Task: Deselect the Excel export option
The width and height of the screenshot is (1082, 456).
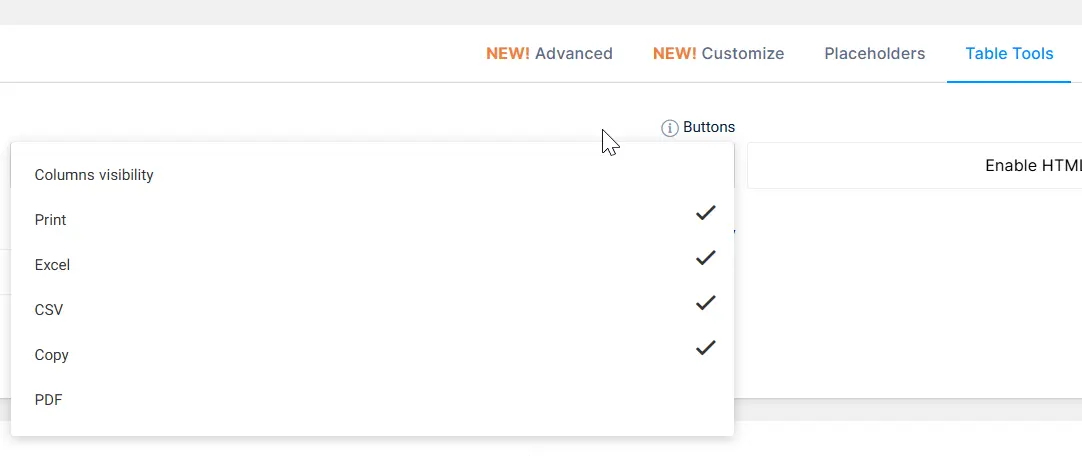Action: (x=372, y=264)
